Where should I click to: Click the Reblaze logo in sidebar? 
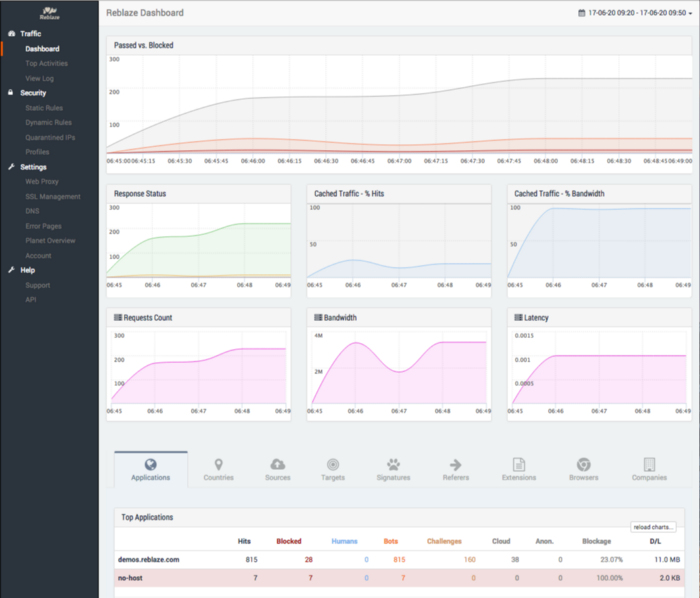click(50, 13)
